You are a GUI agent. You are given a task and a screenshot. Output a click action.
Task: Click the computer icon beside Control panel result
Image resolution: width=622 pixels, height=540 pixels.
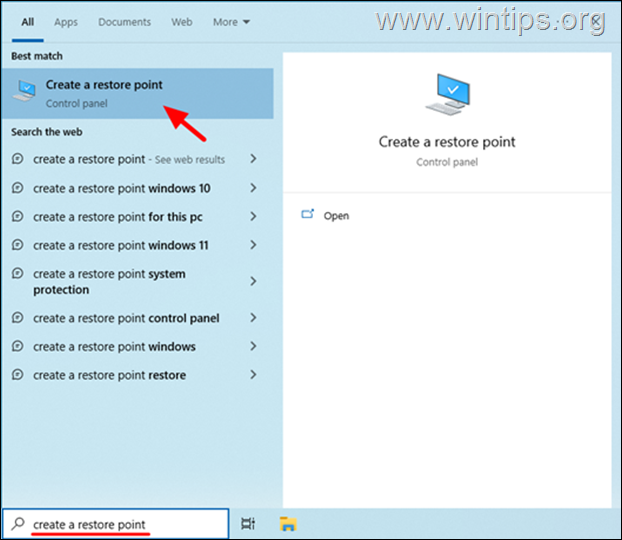point(24,90)
